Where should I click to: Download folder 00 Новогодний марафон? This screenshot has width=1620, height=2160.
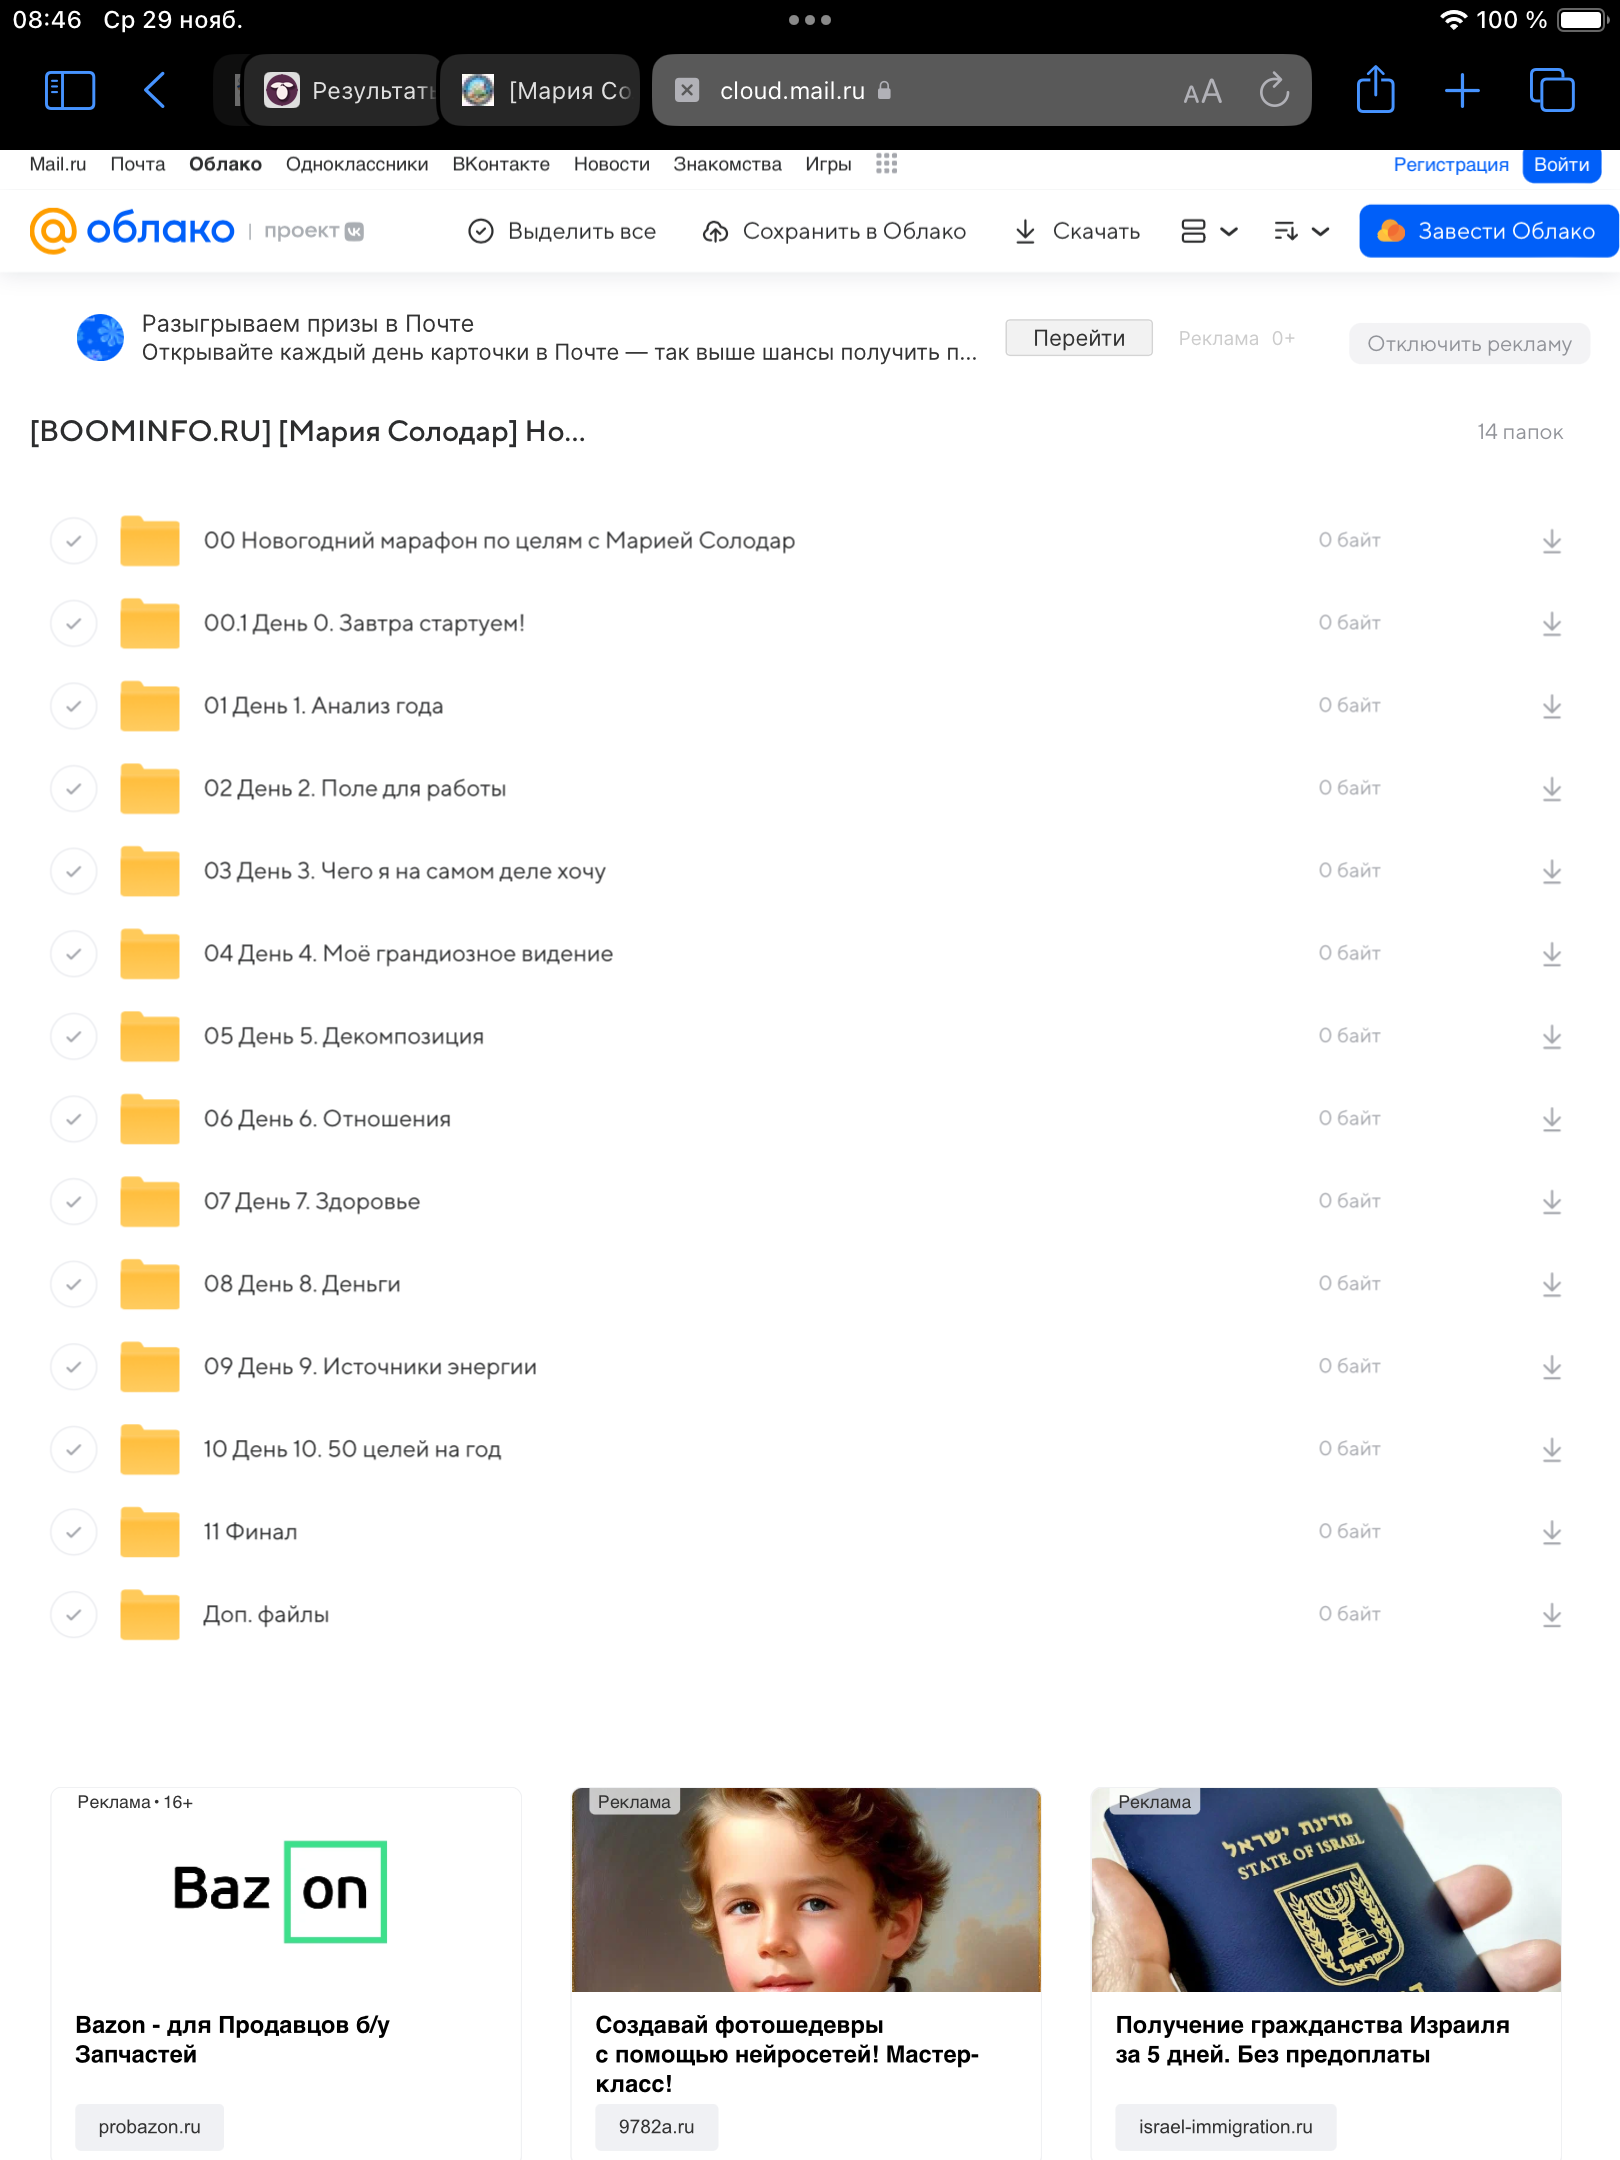tap(1551, 541)
